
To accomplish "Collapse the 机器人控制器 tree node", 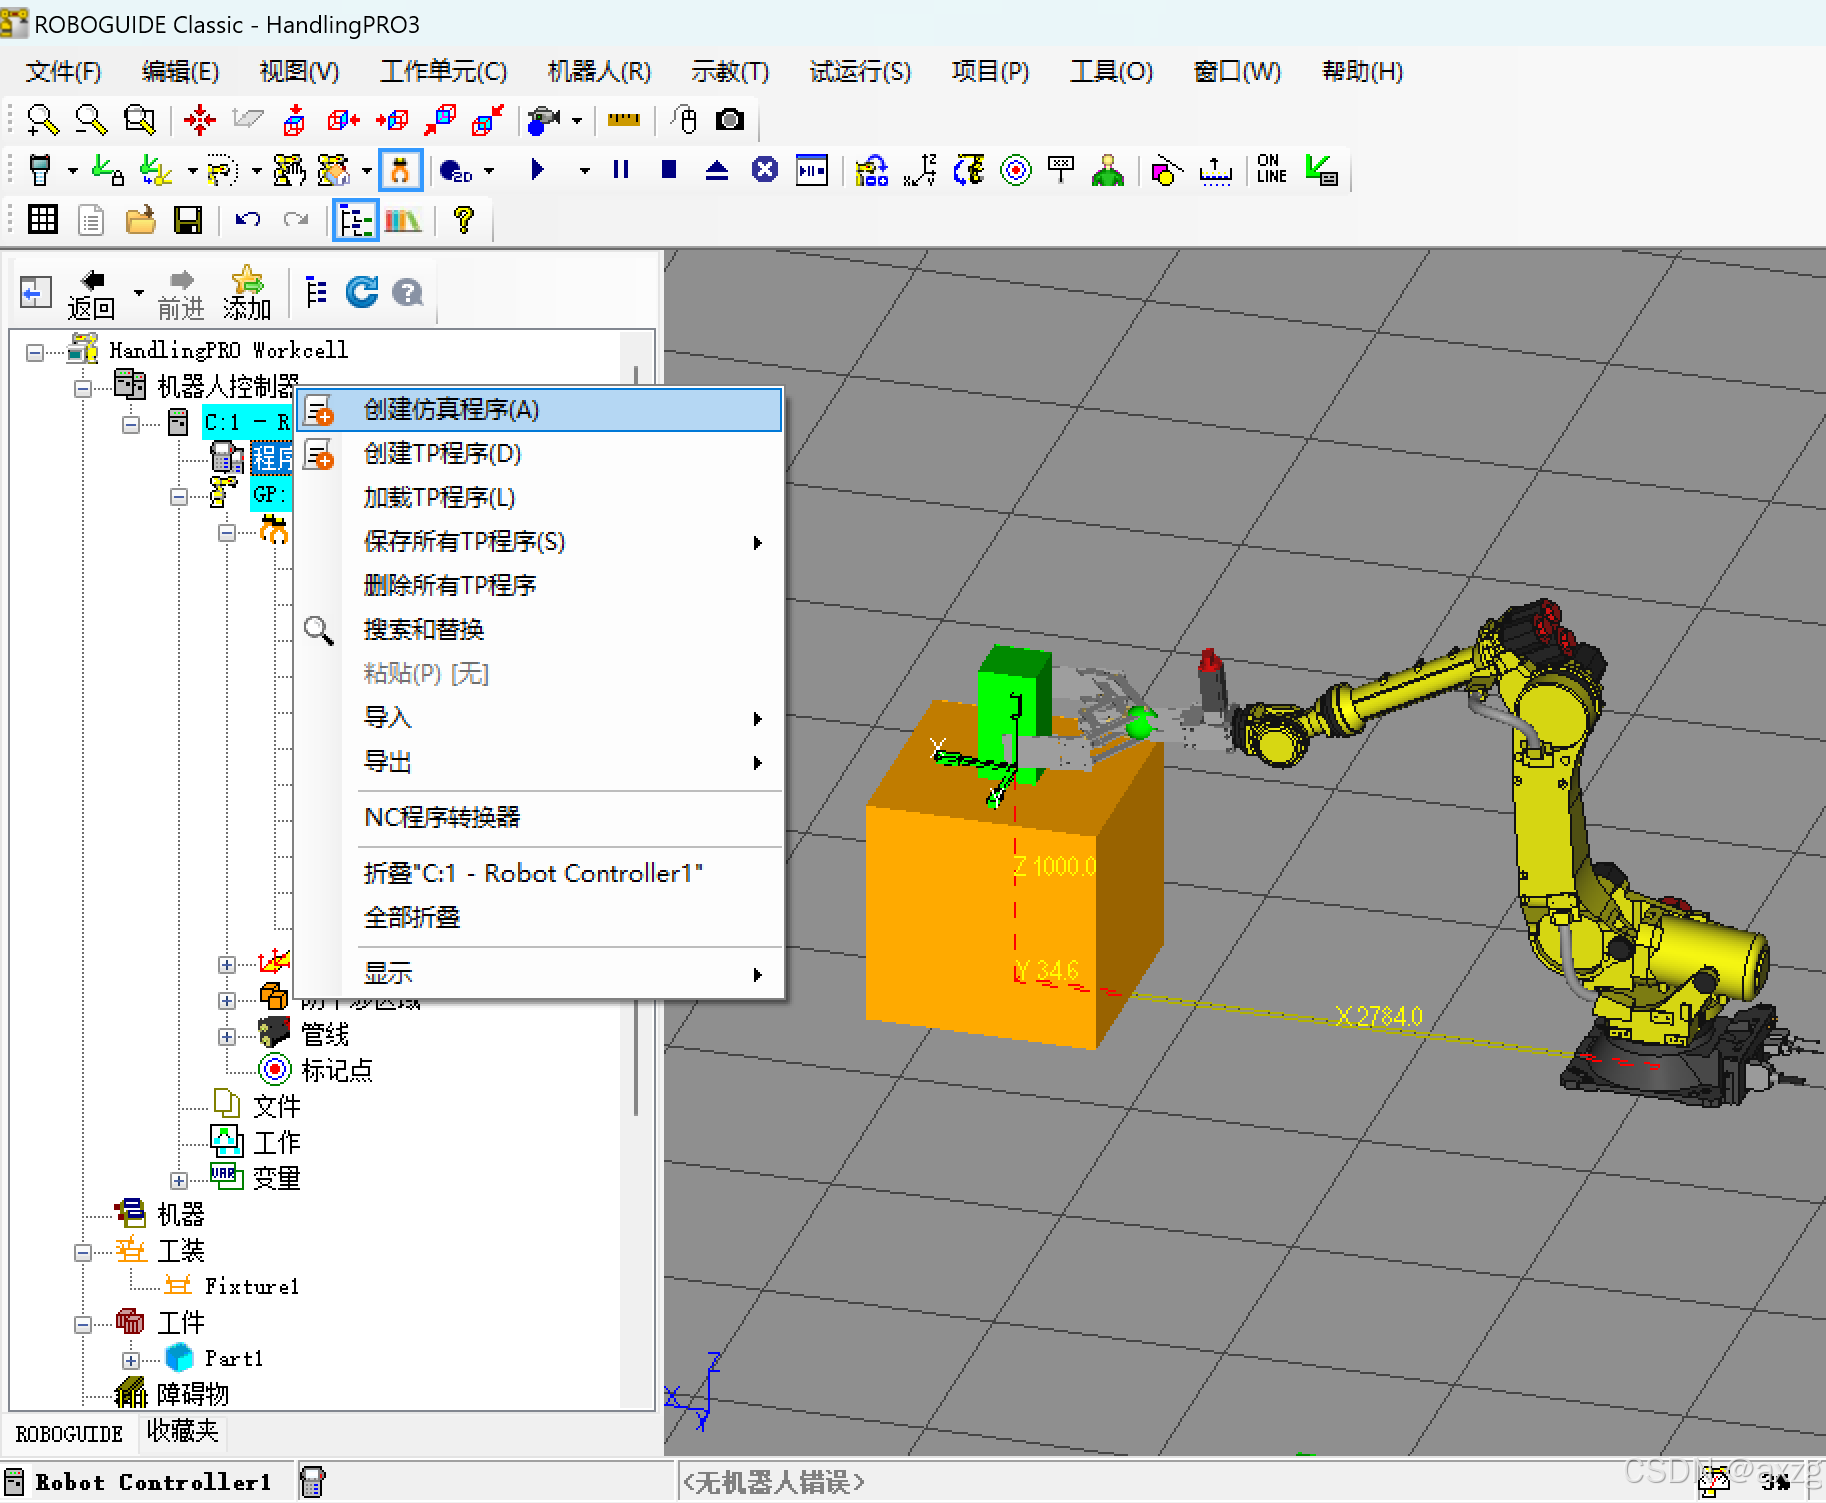I will point(83,388).
